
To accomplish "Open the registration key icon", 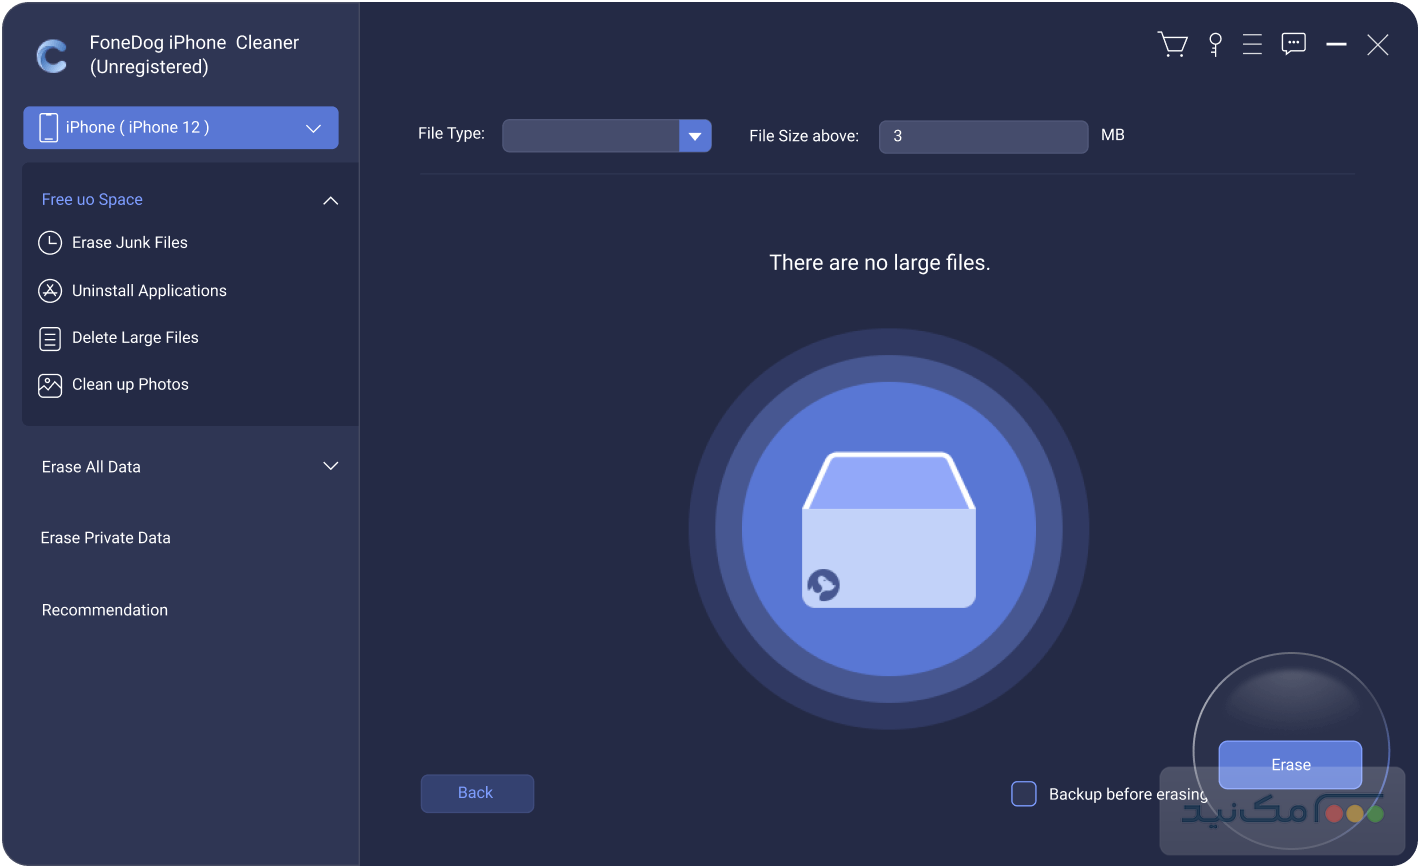I will [1215, 45].
